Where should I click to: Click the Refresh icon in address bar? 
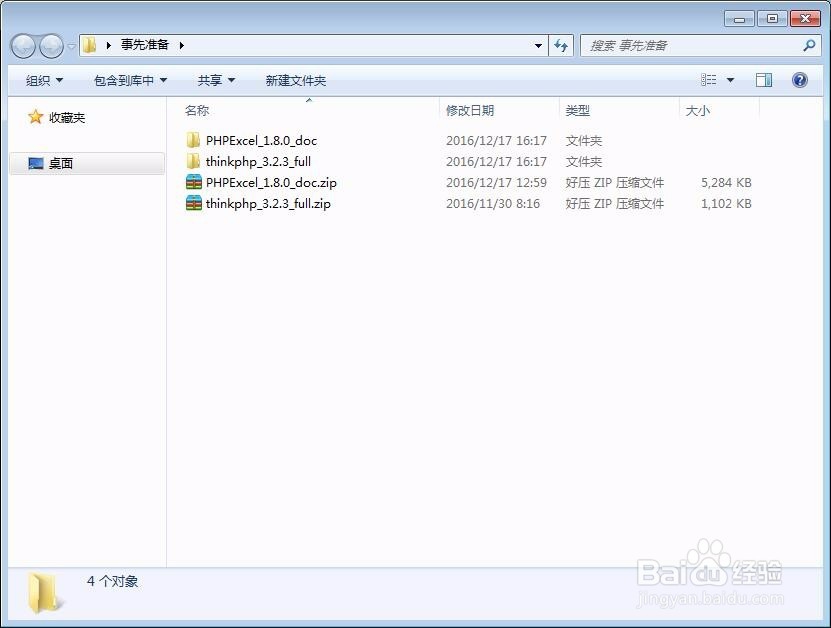(561, 45)
